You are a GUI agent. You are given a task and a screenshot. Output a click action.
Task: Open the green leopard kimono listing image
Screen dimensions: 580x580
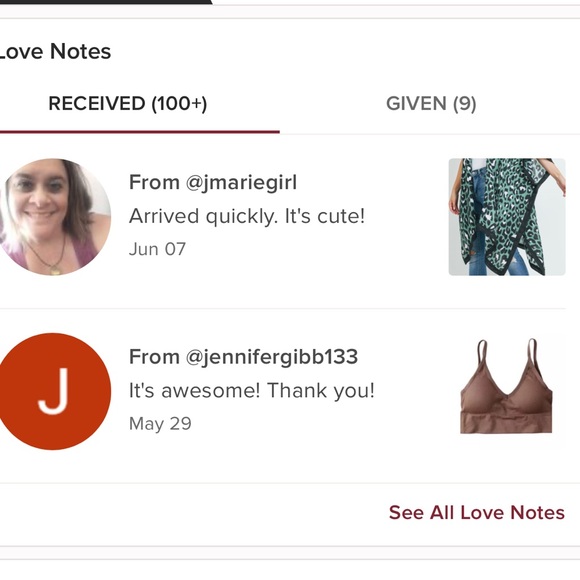pyautogui.click(x=507, y=217)
